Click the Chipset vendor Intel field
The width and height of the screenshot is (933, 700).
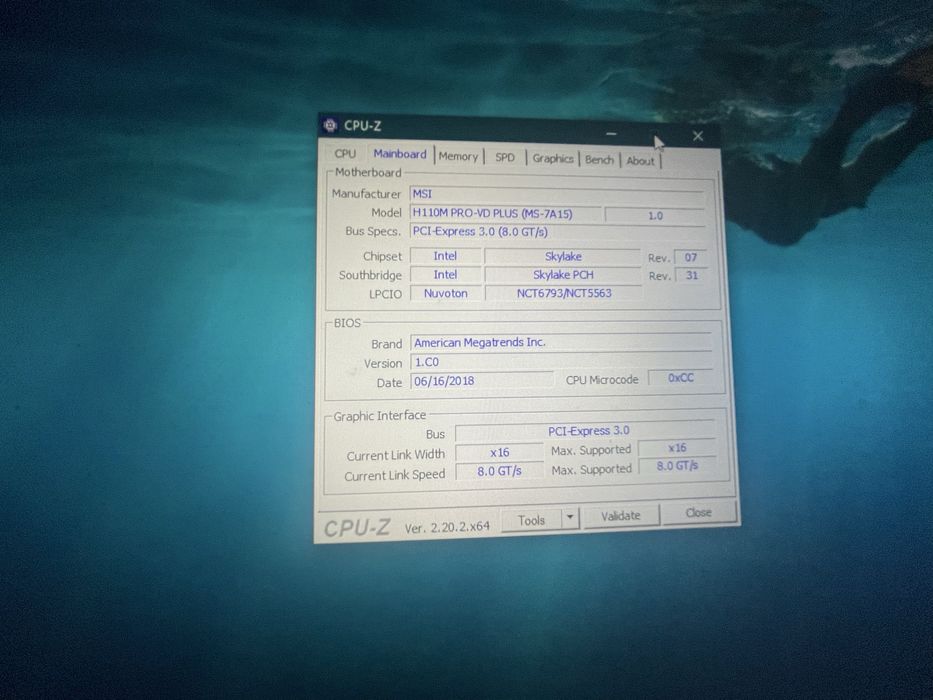(x=445, y=256)
